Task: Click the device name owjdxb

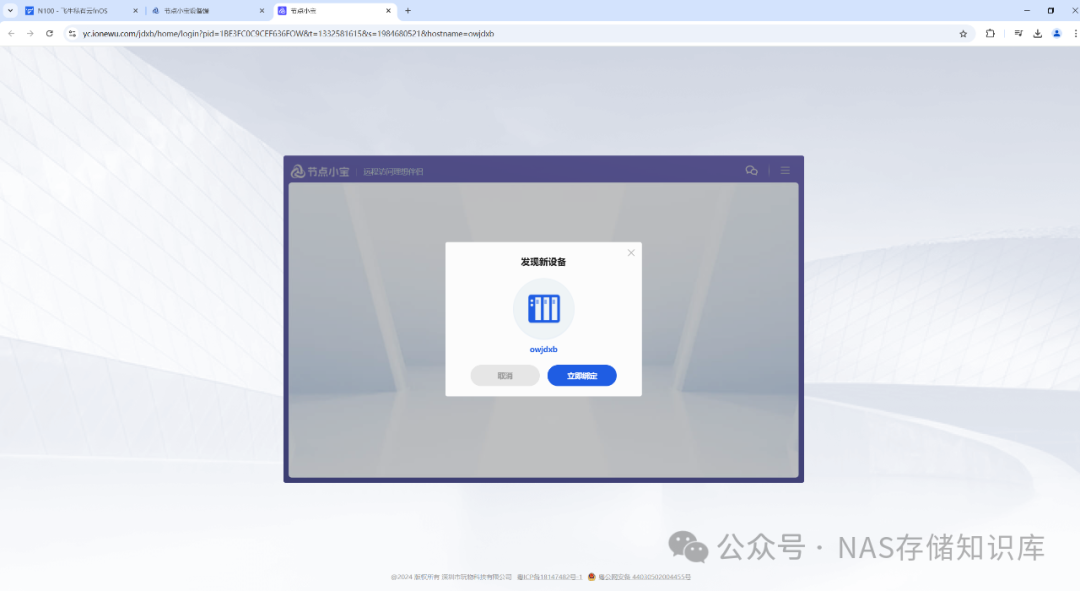Action: click(543, 349)
